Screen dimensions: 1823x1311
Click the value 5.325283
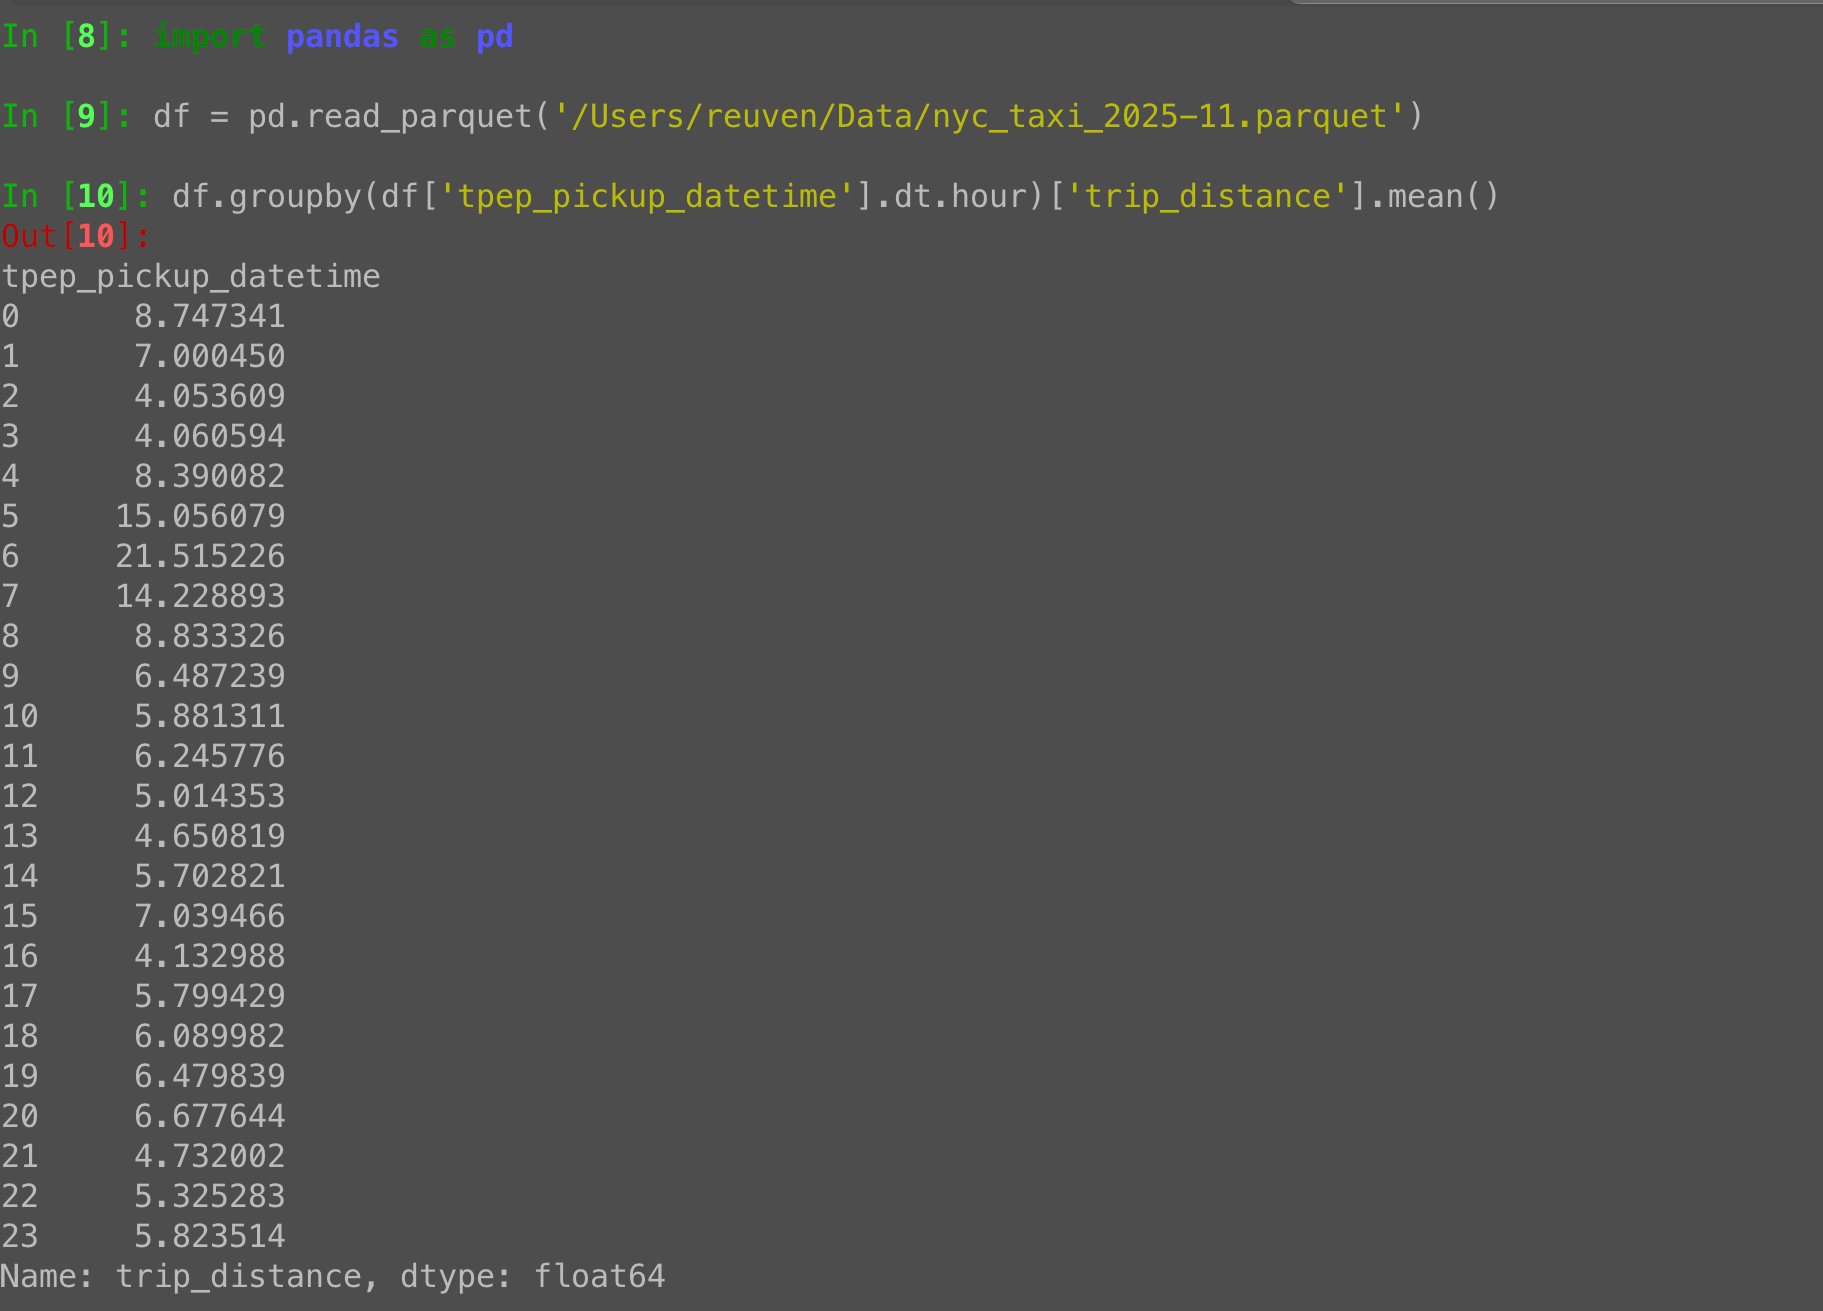click(210, 1197)
